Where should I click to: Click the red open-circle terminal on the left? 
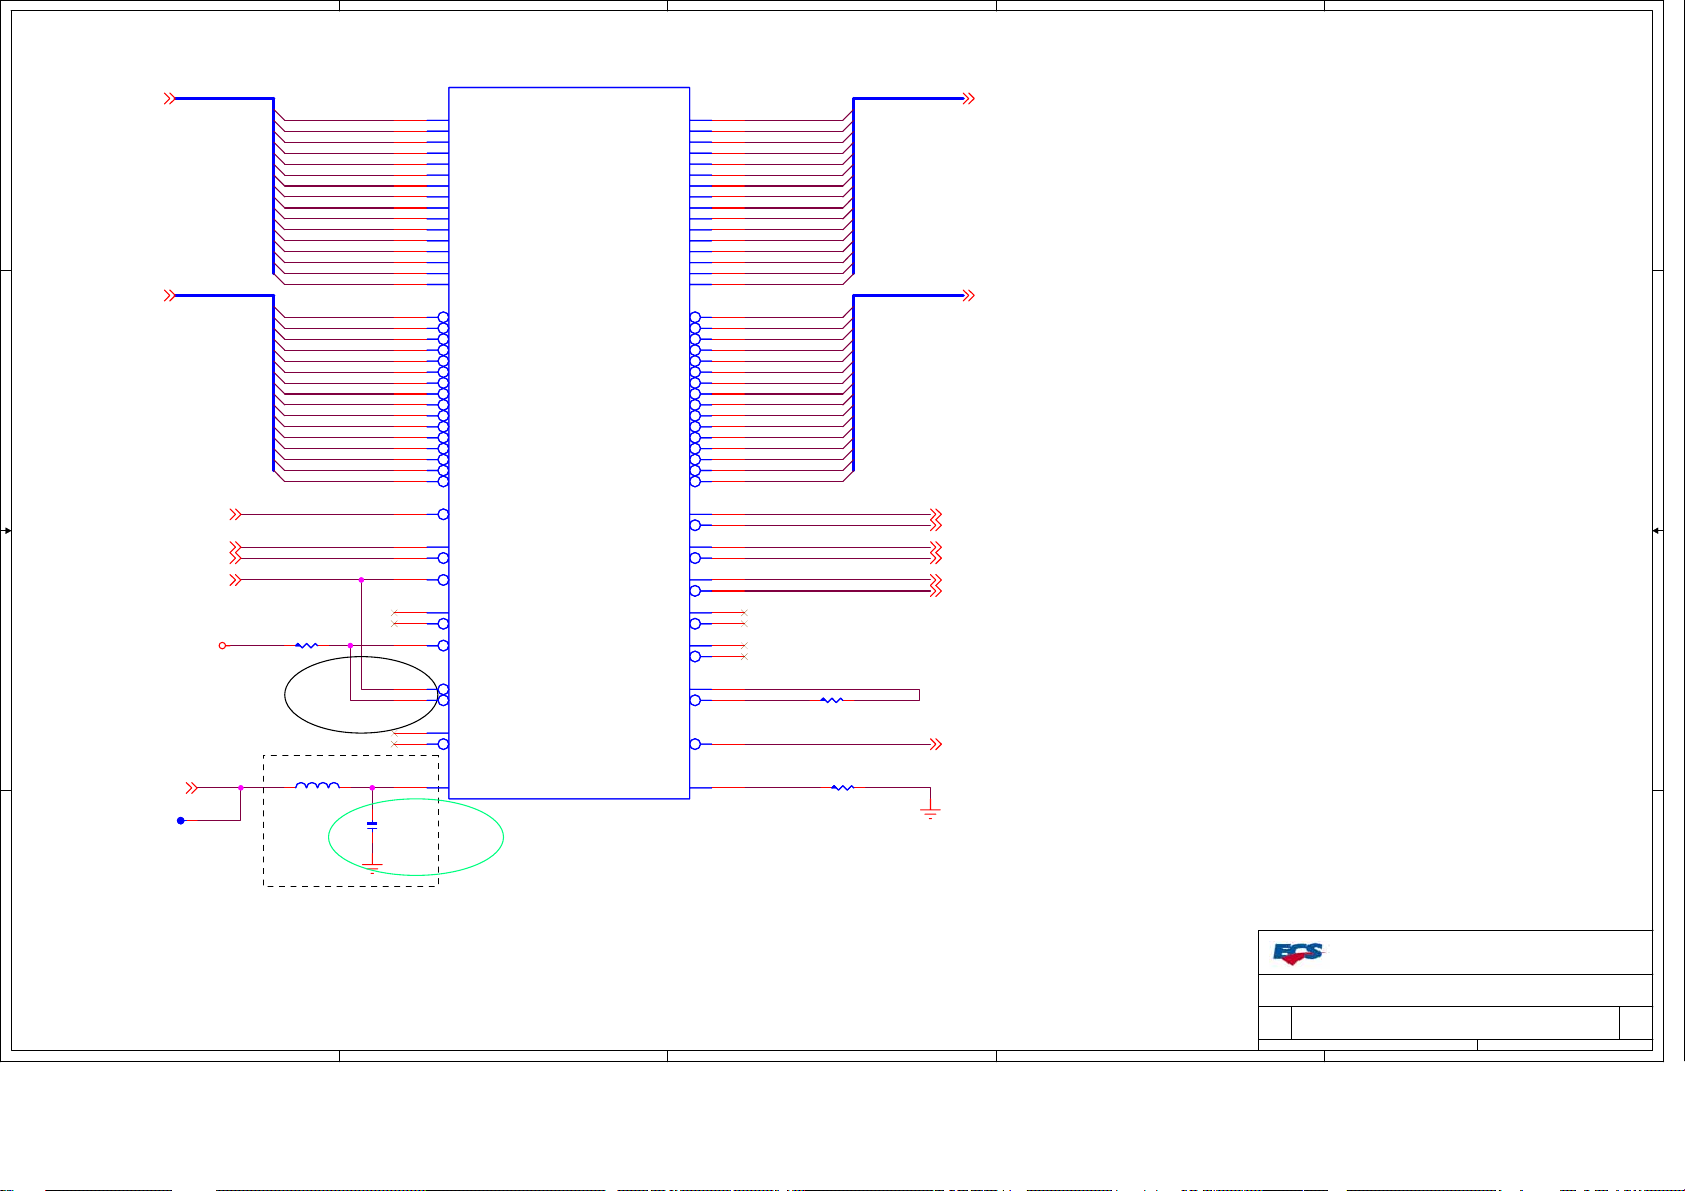click(x=223, y=646)
